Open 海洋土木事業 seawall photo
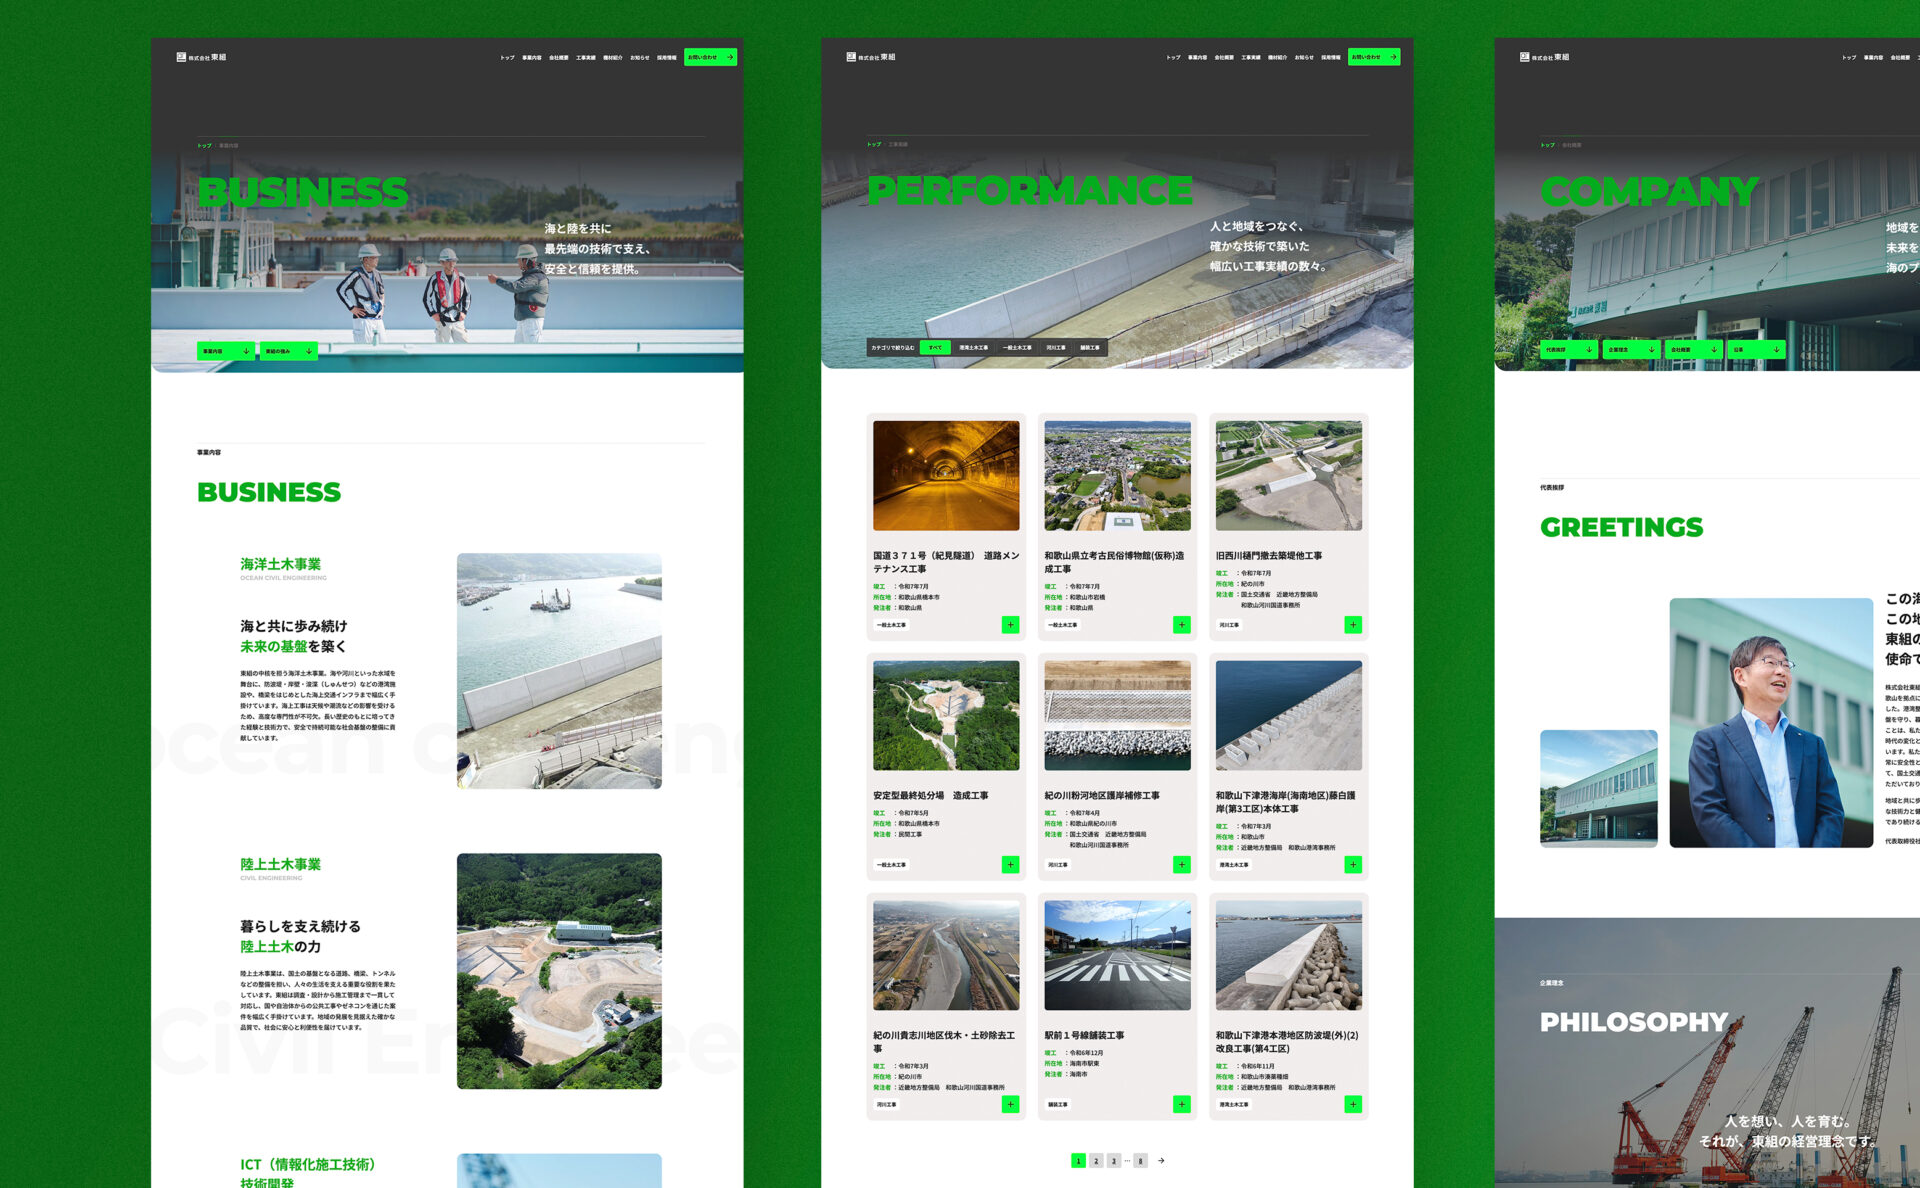The image size is (1920, 1188). pyautogui.click(x=559, y=671)
